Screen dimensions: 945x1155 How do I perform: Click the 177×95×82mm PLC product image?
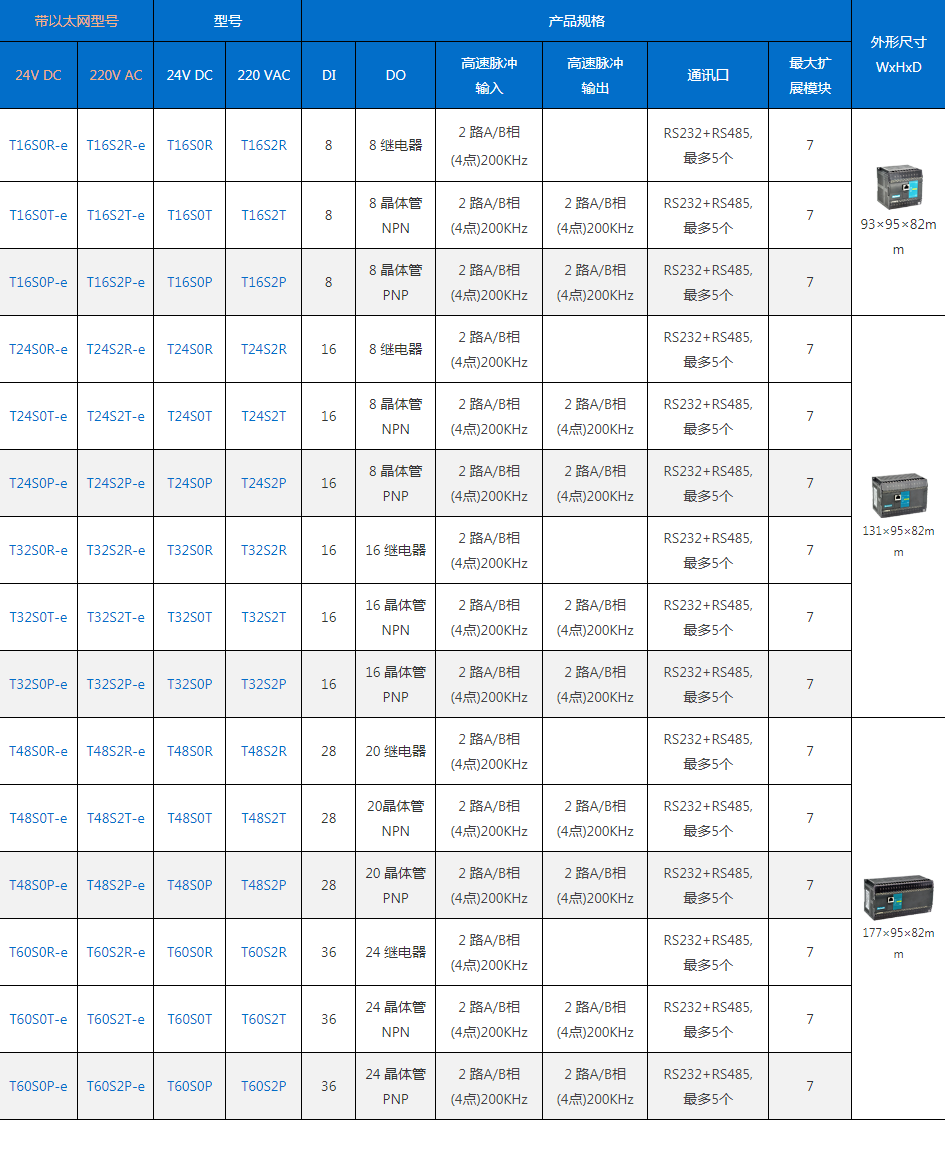(x=897, y=897)
